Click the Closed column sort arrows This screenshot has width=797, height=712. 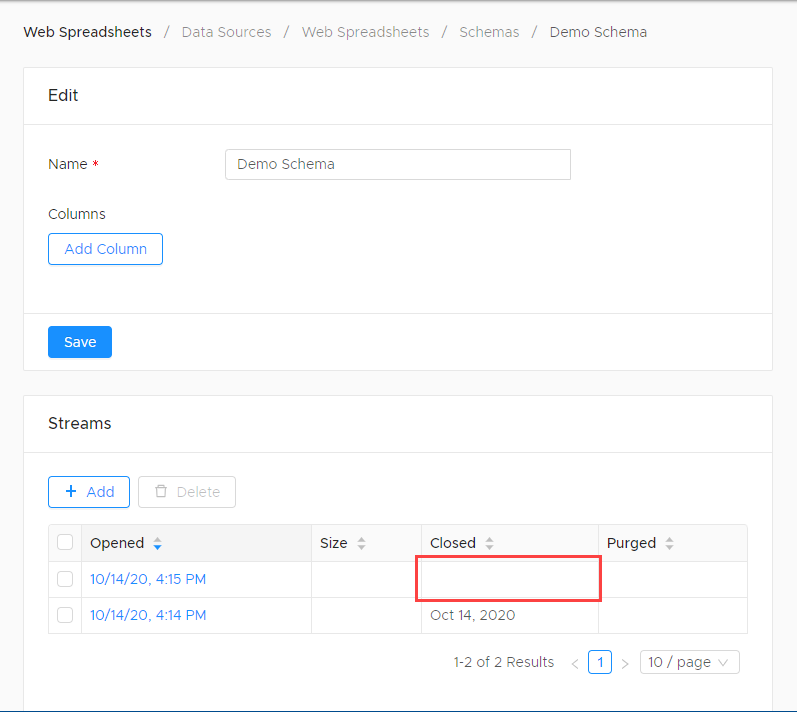[489, 544]
